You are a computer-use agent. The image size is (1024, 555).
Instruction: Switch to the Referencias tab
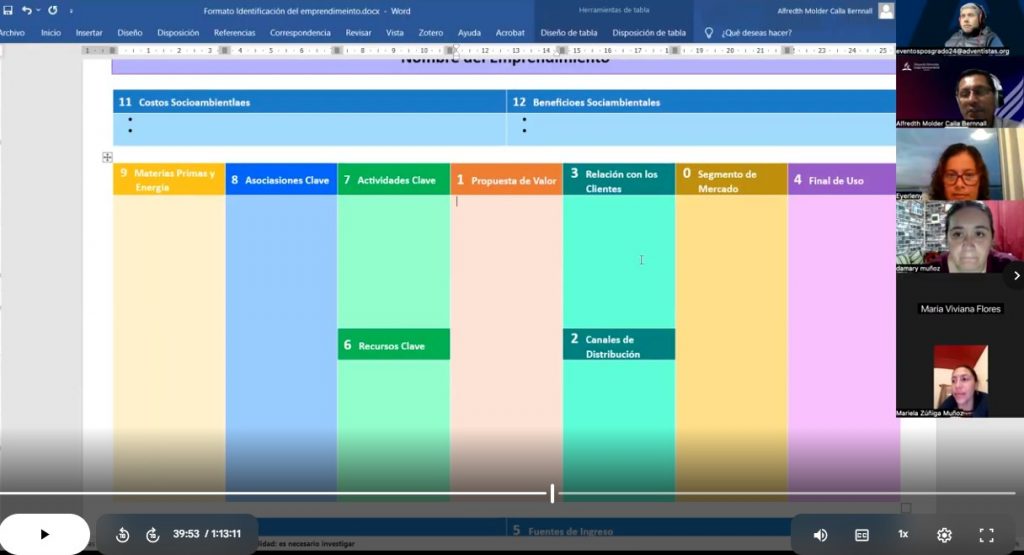coord(234,32)
